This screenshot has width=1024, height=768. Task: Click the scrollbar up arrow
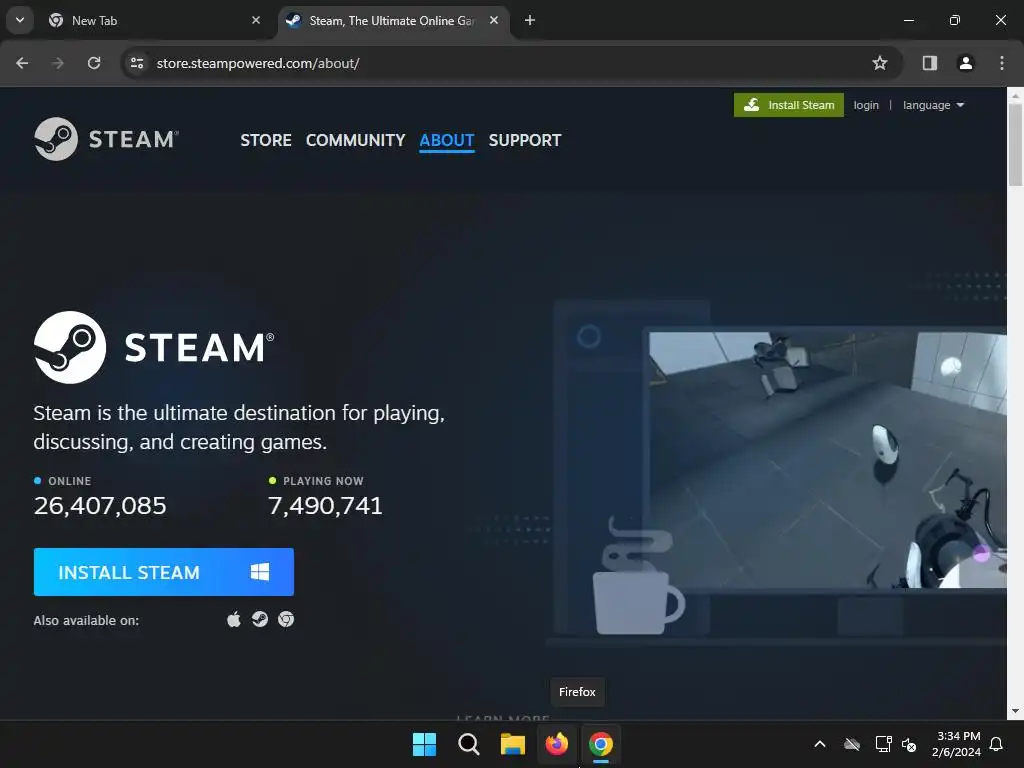pos(1015,95)
